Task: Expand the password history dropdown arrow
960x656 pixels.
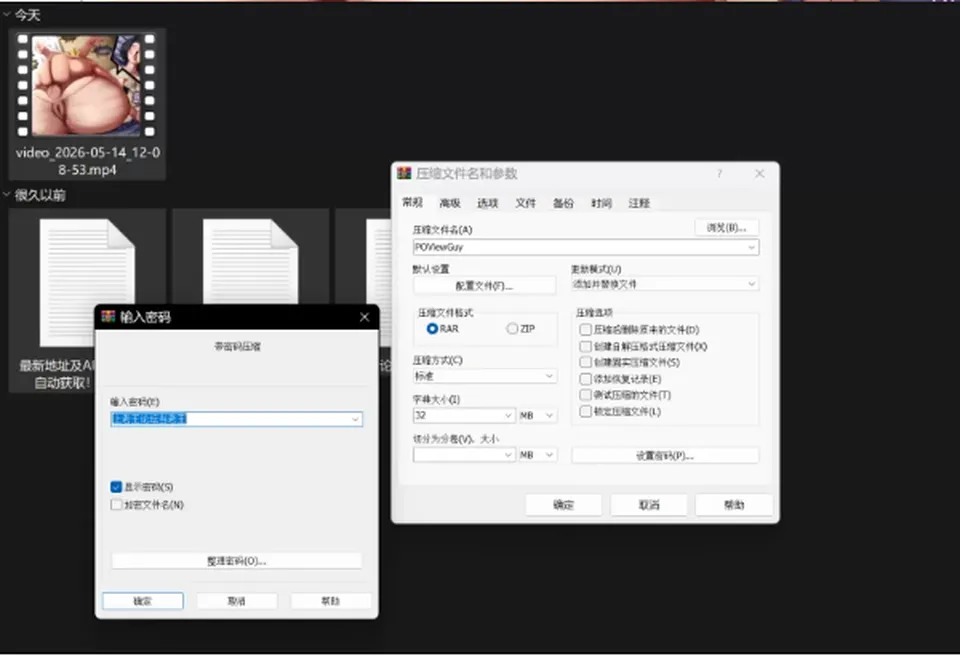Action: [355, 420]
